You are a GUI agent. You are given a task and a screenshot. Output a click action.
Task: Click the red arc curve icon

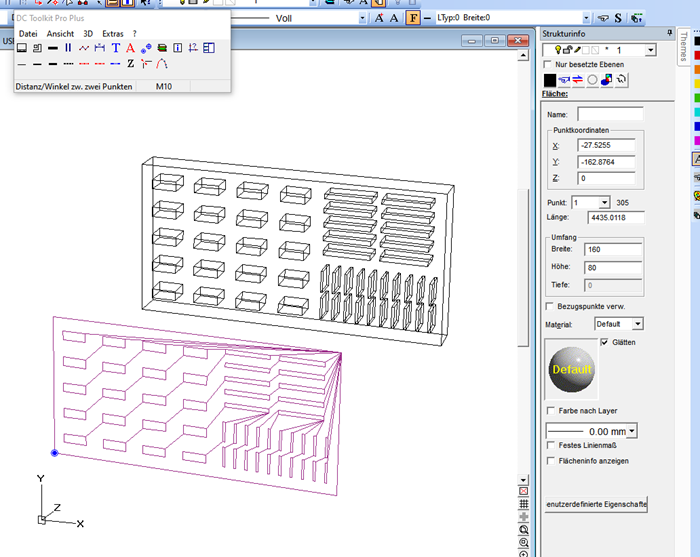pyautogui.click(x=161, y=64)
